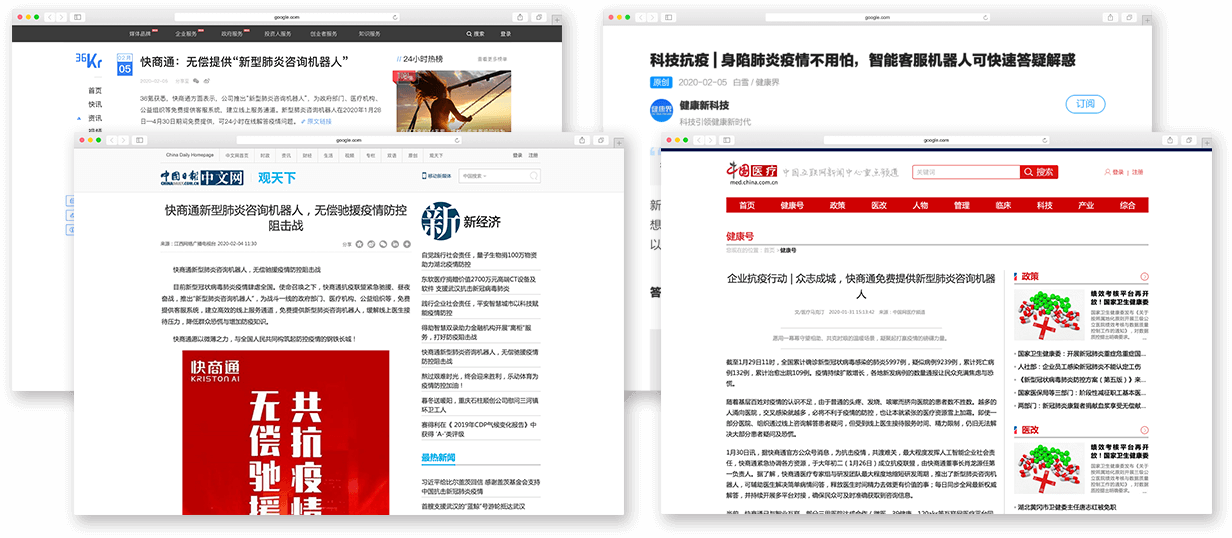Open 综合 tab on 中国医疗 nav
Screen dimensions: 1232x538
(x=1127, y=205)
